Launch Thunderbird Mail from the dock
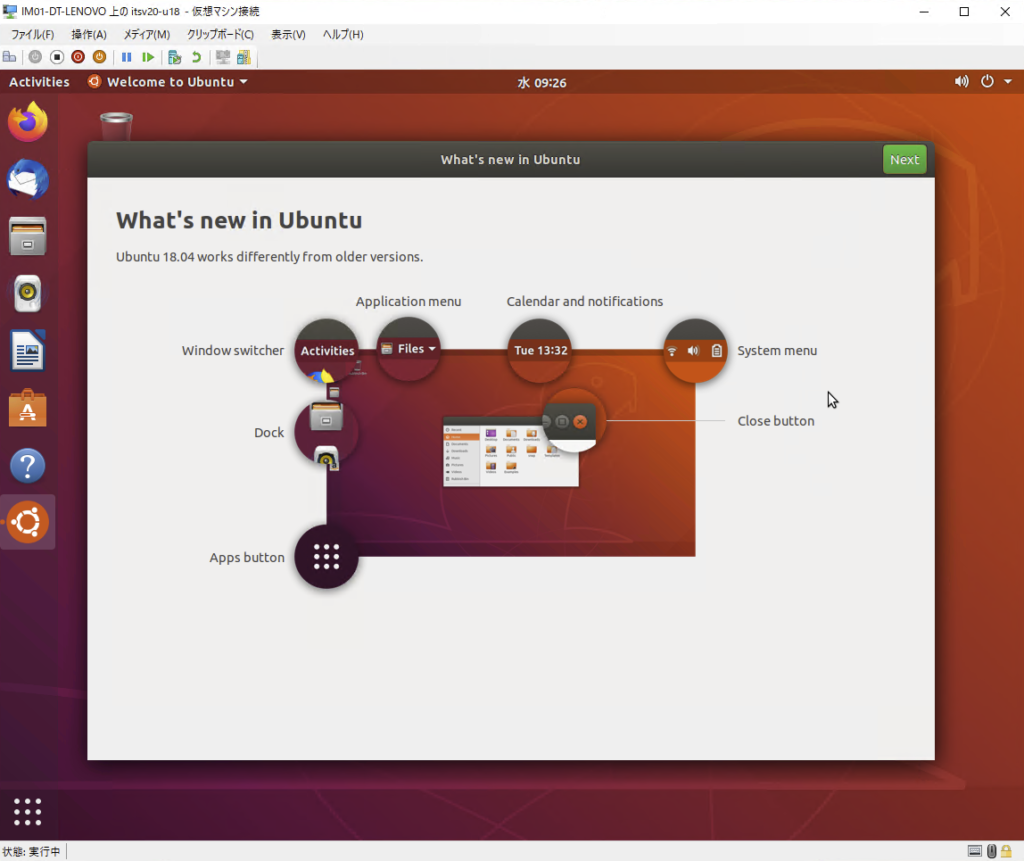Image resolution: width=1024 pixels, height=861 pixels. pos(28,180)
